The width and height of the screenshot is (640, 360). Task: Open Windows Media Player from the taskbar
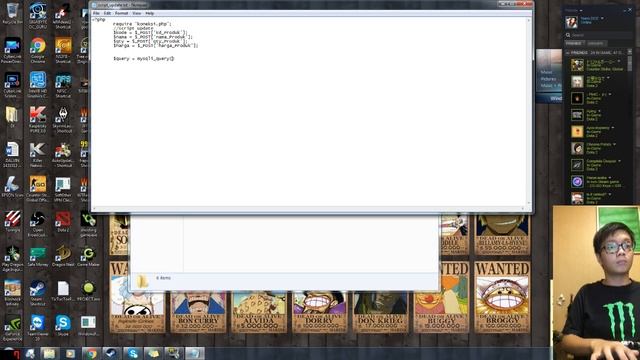click(70, 353)
